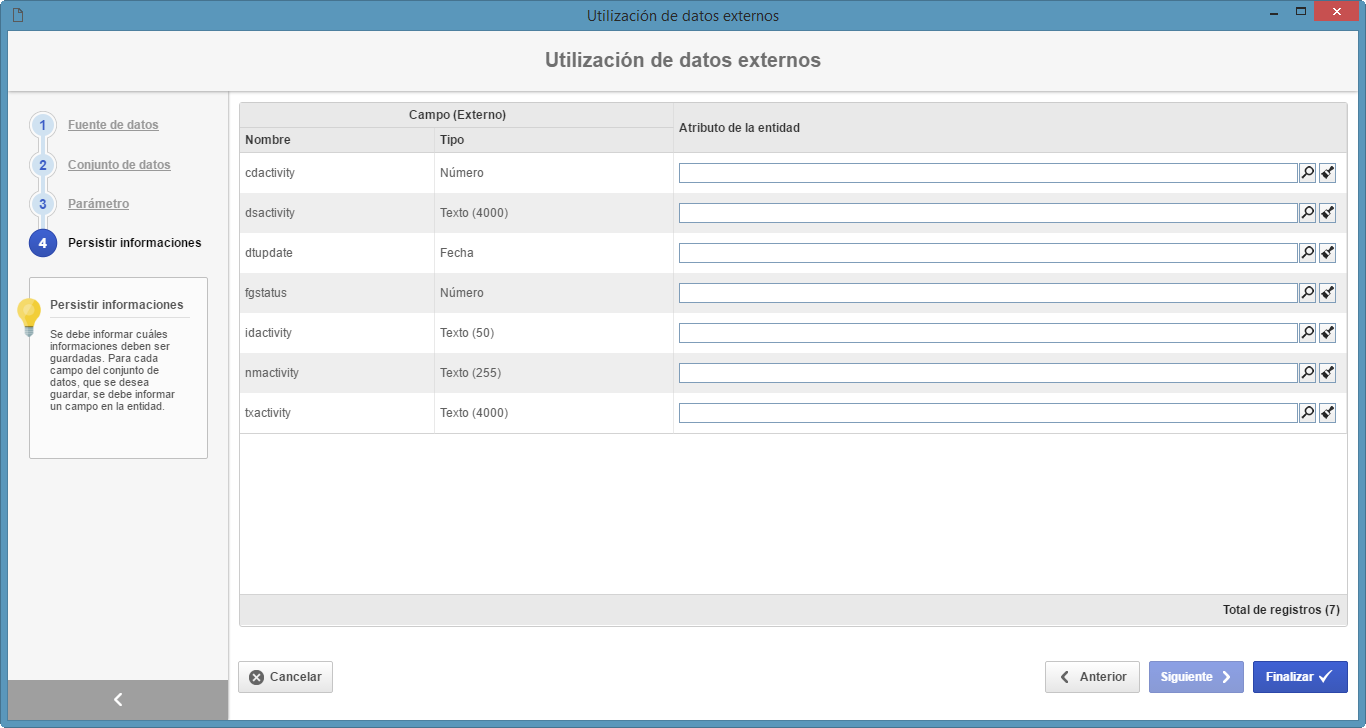Open the search lookup for nmactivity attribute
This screenshot has width=1366, height=728.
point(1307,373)
